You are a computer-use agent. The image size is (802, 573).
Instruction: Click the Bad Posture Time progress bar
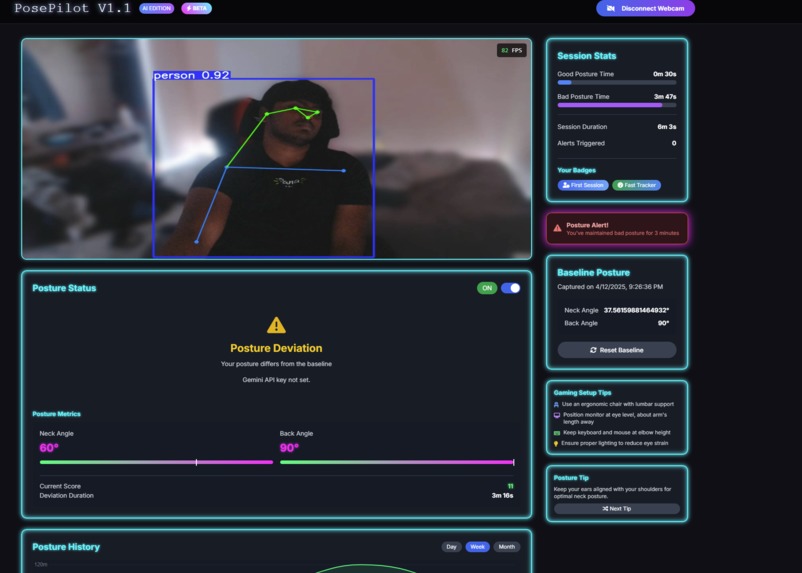(x=617, y=105)
